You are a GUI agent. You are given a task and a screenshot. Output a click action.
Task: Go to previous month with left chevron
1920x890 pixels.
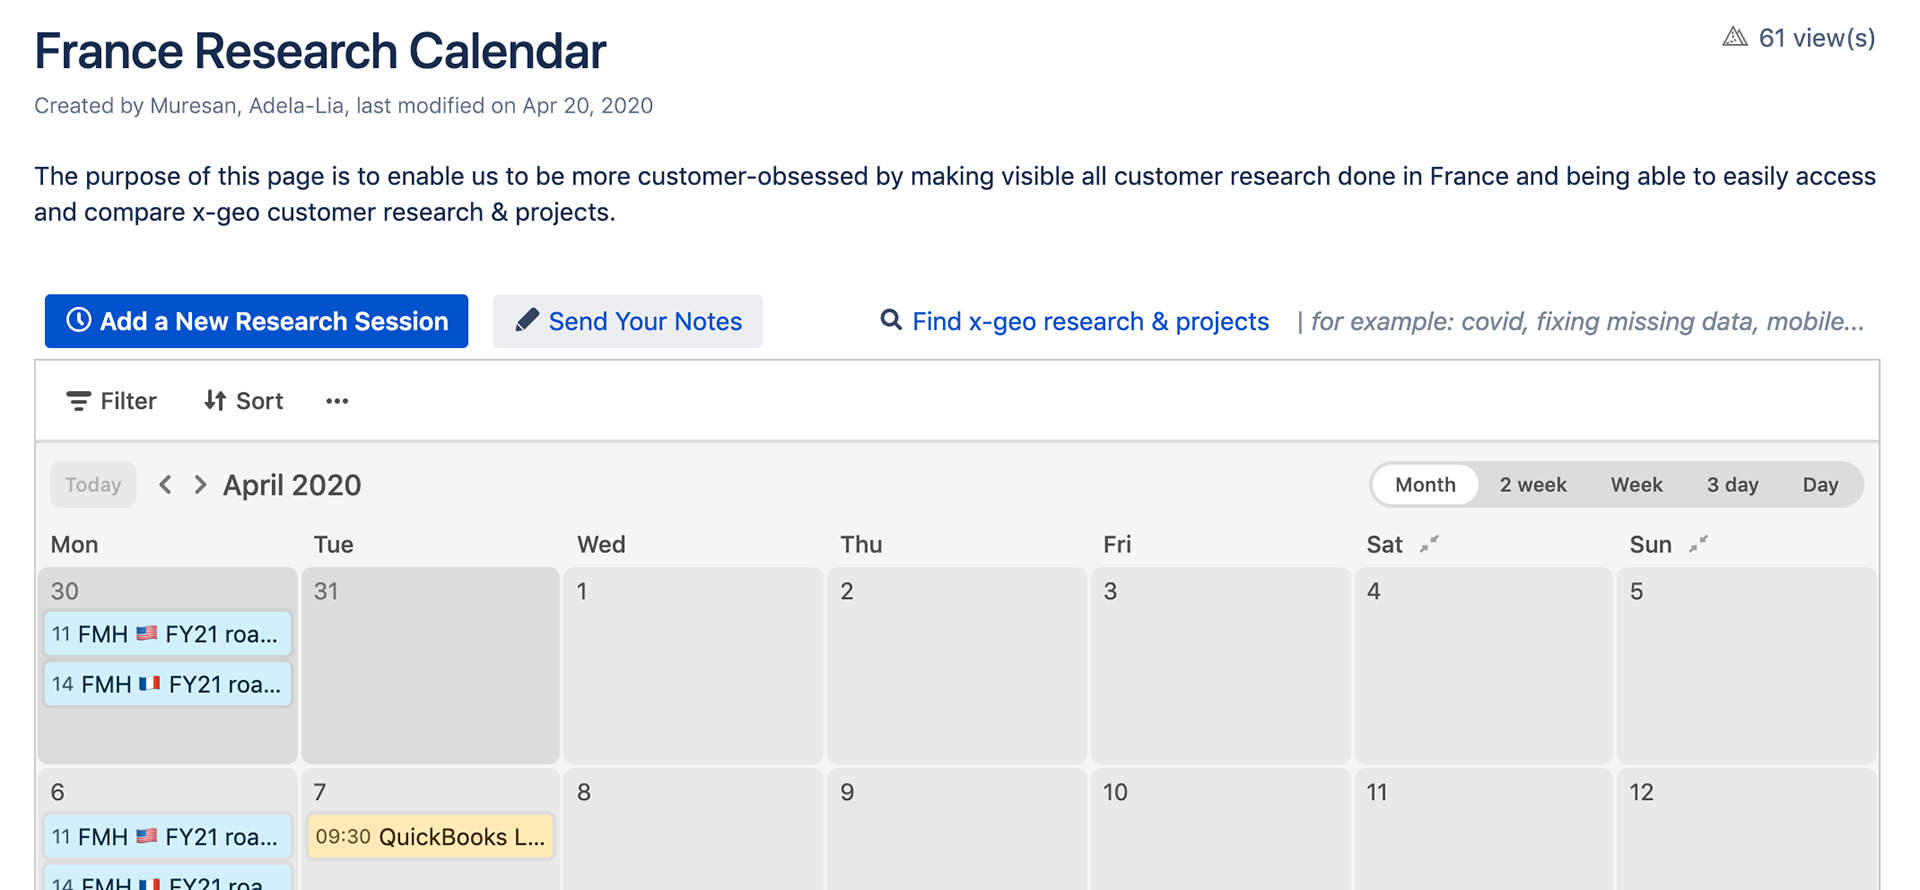click(x=166, y=485)
